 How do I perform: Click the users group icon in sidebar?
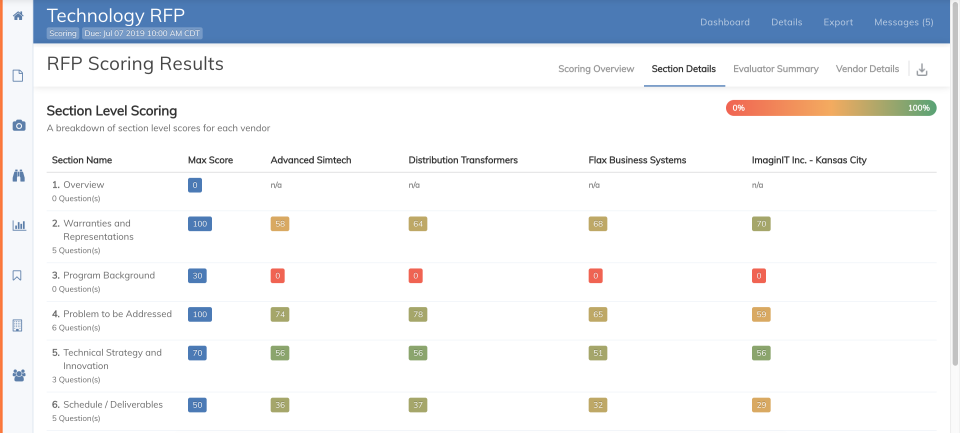(18, 376)
